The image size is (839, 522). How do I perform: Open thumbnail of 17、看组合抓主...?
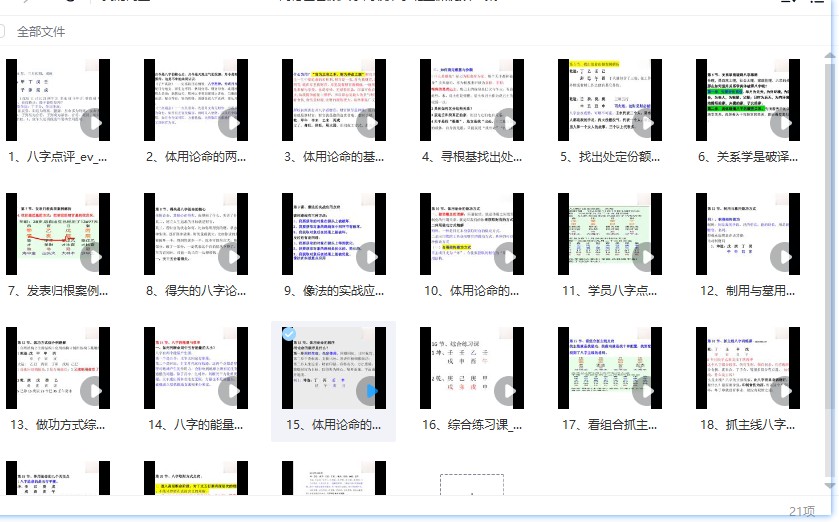click(610, 367)
